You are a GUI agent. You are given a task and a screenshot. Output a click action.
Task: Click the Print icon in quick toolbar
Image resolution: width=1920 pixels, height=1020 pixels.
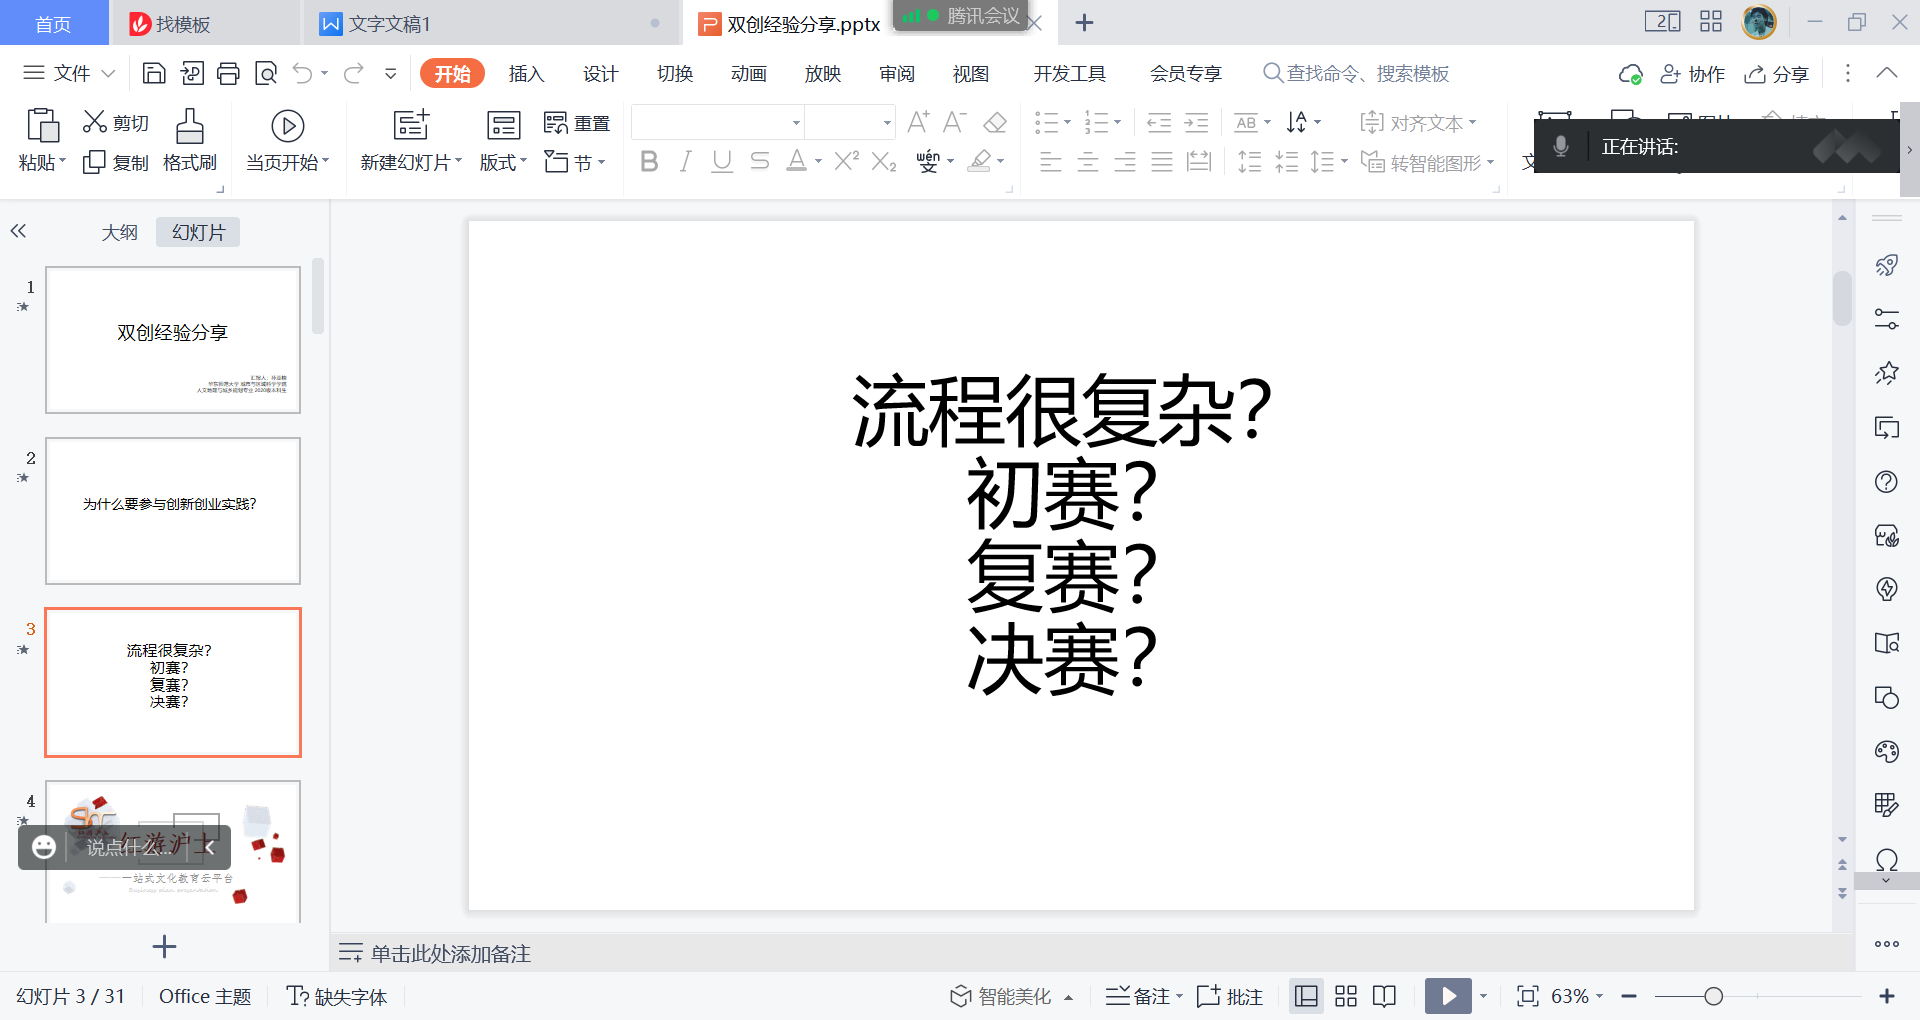228,73
